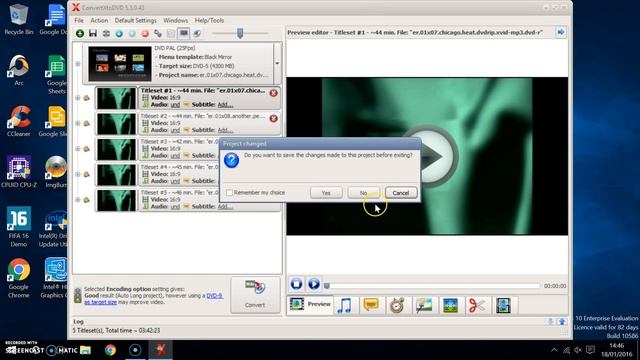The image size is (640, 360).
Task: Open the film strip merge tab
Action: [x=504, y=305]
